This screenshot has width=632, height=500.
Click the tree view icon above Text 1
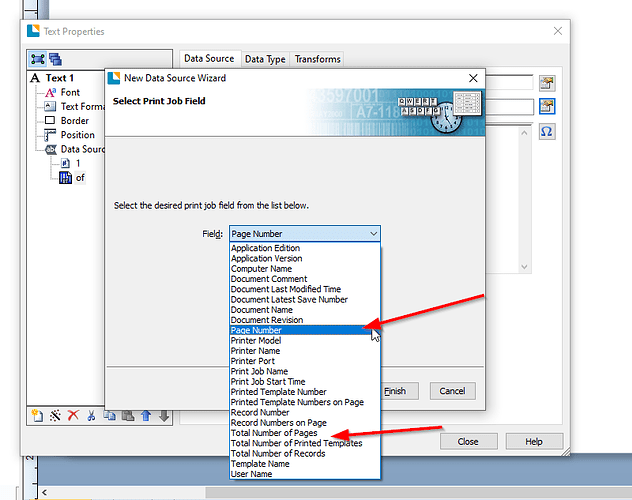(x=38, y=60)
